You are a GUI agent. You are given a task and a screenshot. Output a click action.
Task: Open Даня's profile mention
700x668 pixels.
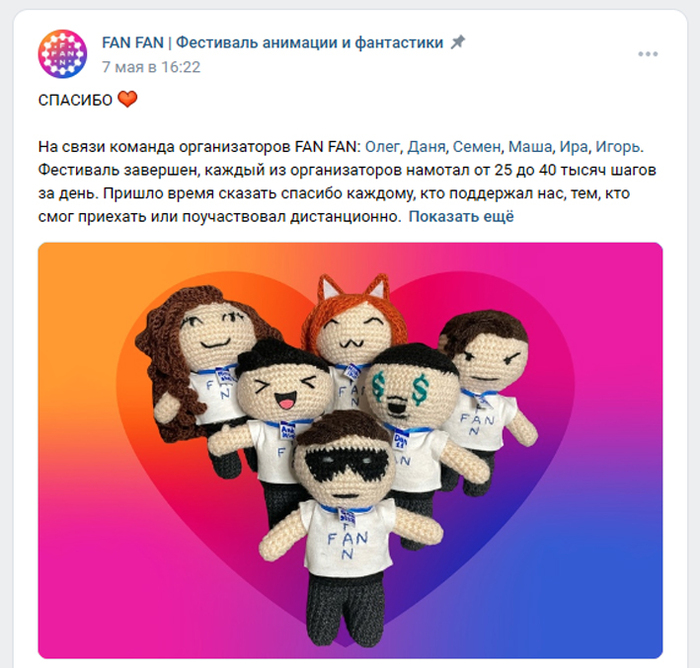[426, 146]
